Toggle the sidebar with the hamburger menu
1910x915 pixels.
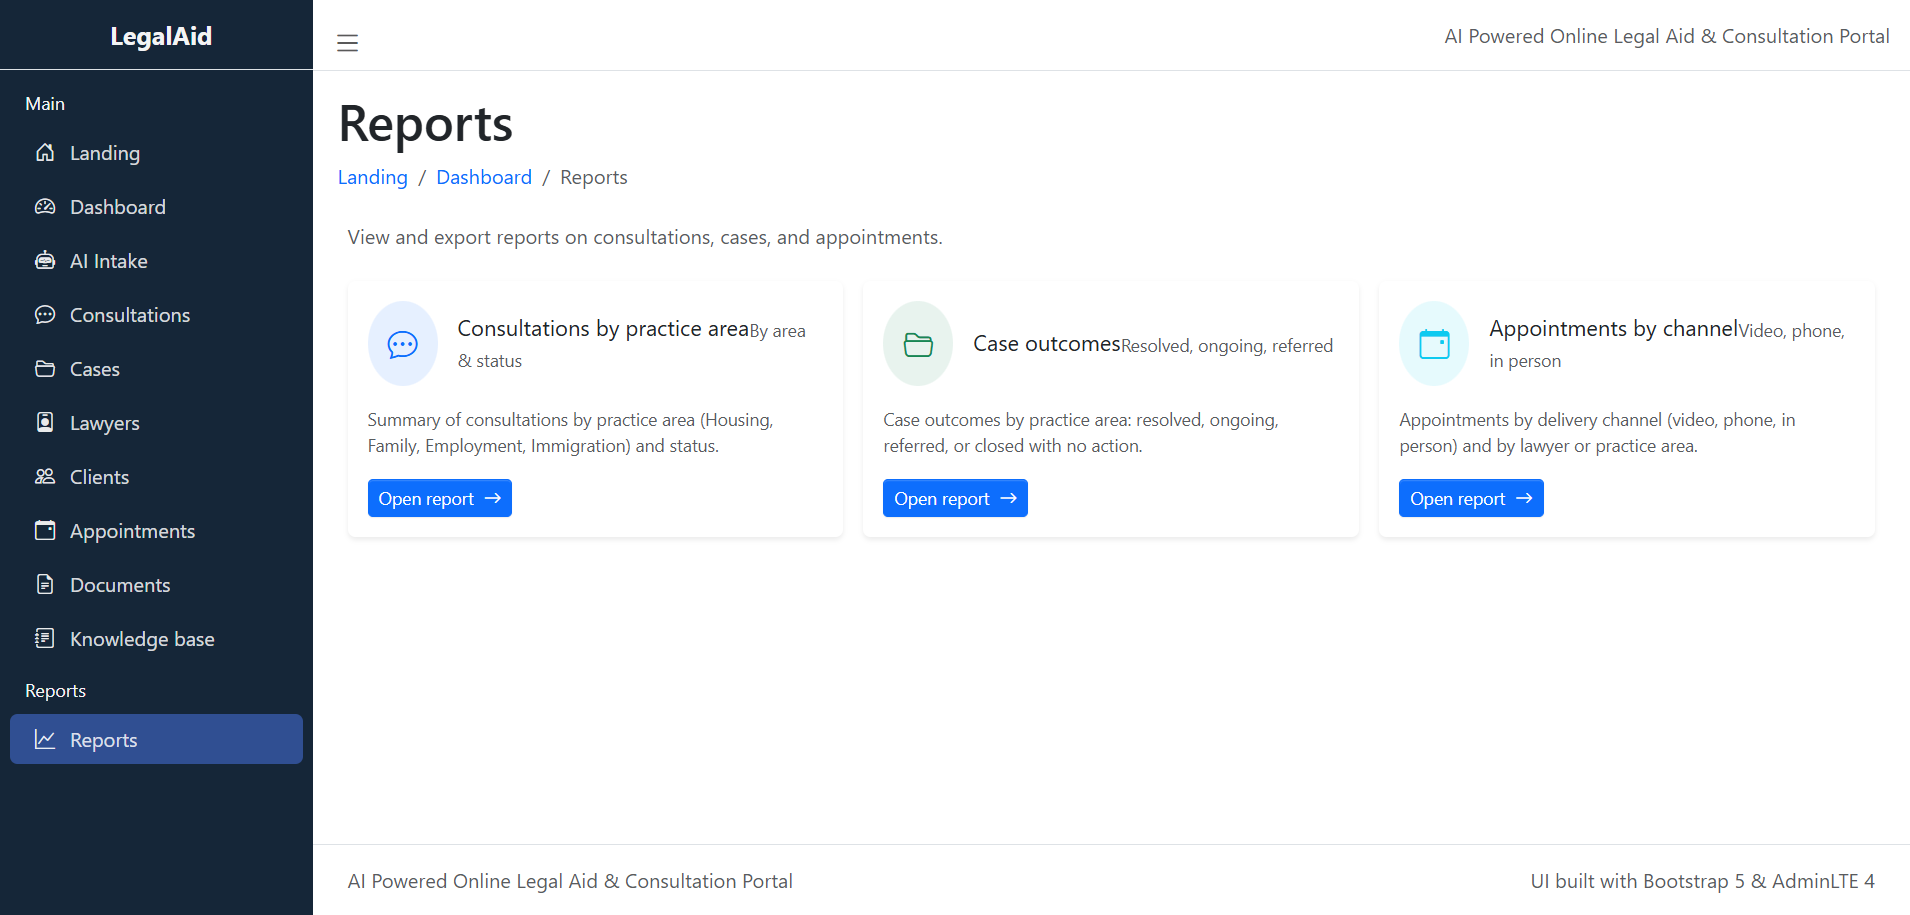[347, 42]
